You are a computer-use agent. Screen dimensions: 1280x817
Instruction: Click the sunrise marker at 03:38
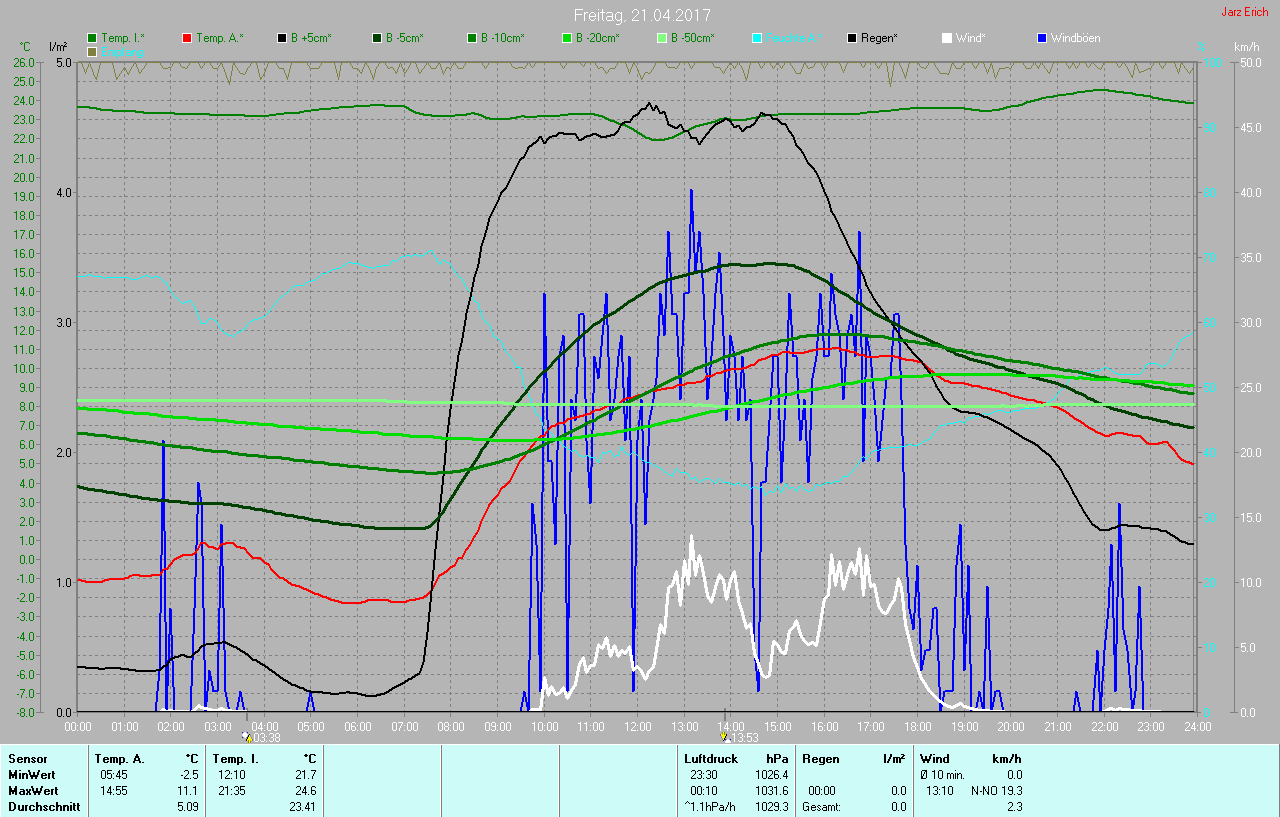[x=247, y=735]
